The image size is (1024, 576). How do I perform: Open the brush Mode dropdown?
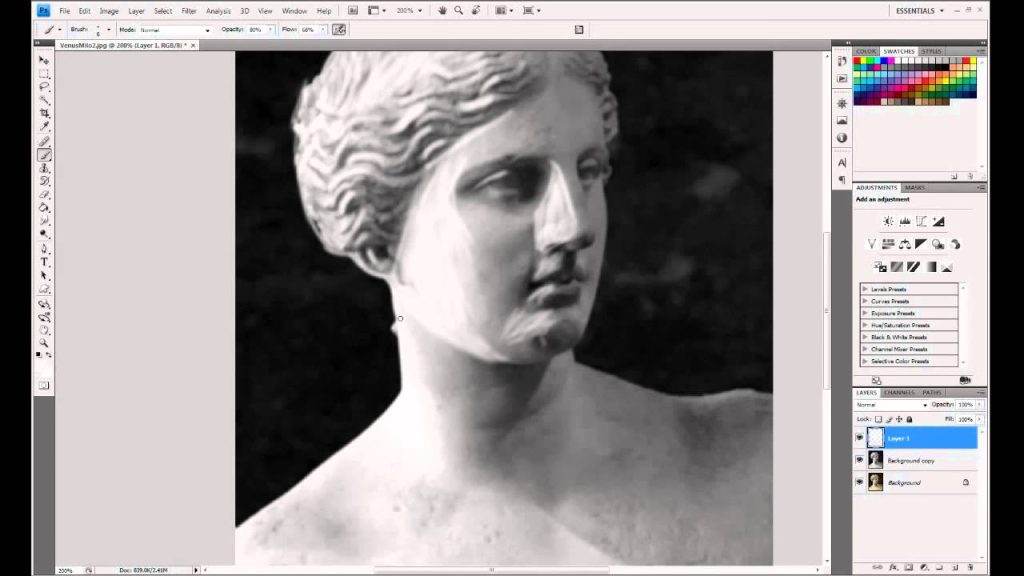[175, 30]
